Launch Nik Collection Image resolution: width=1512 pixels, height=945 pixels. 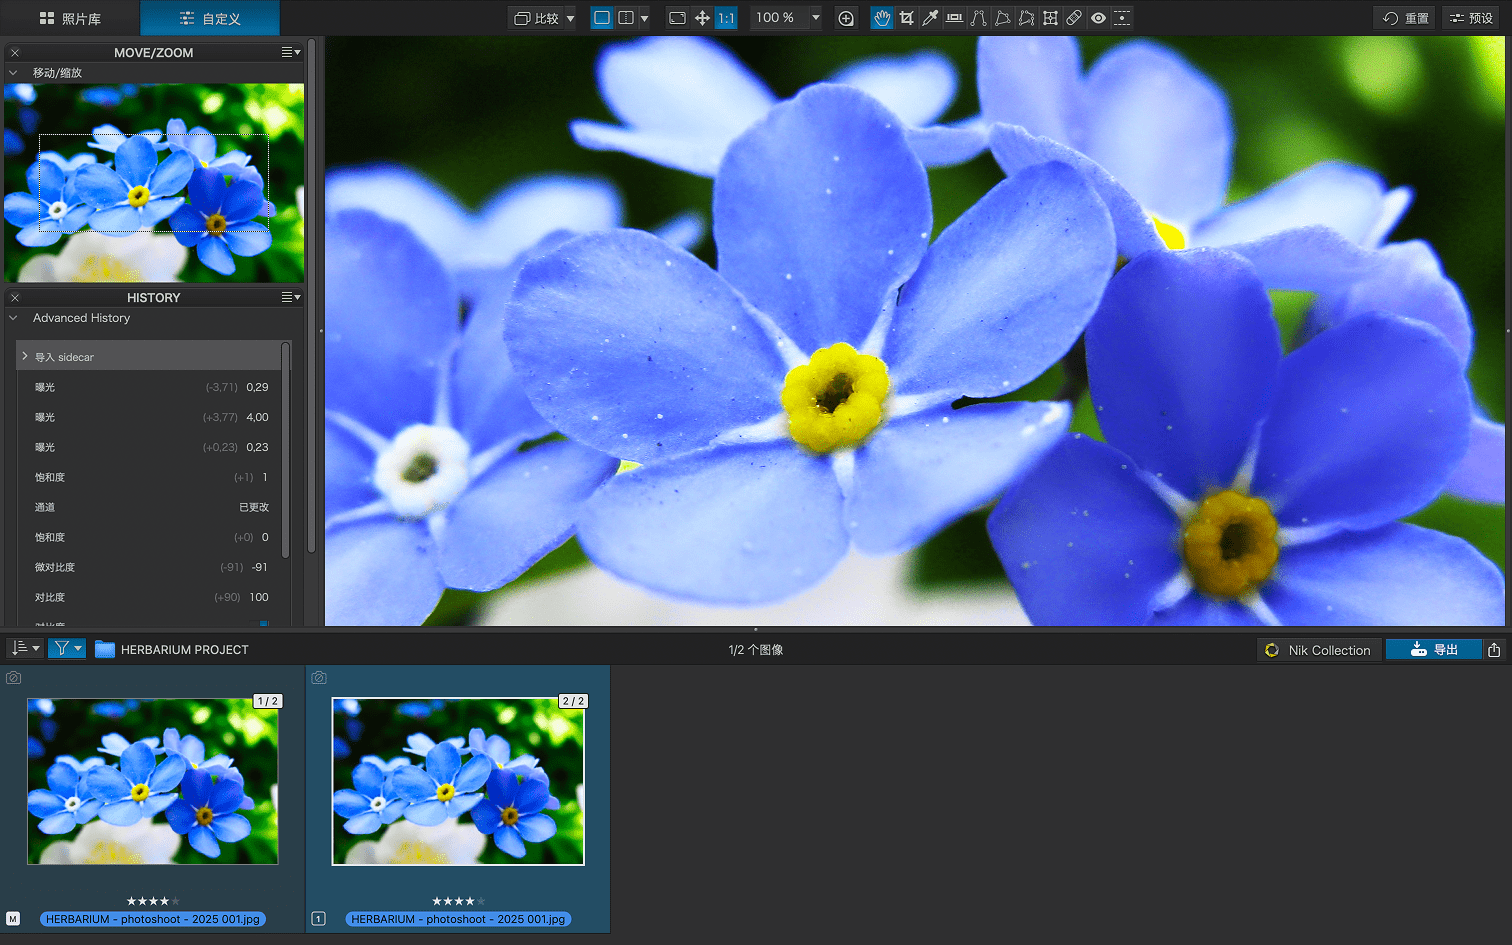1318,650
